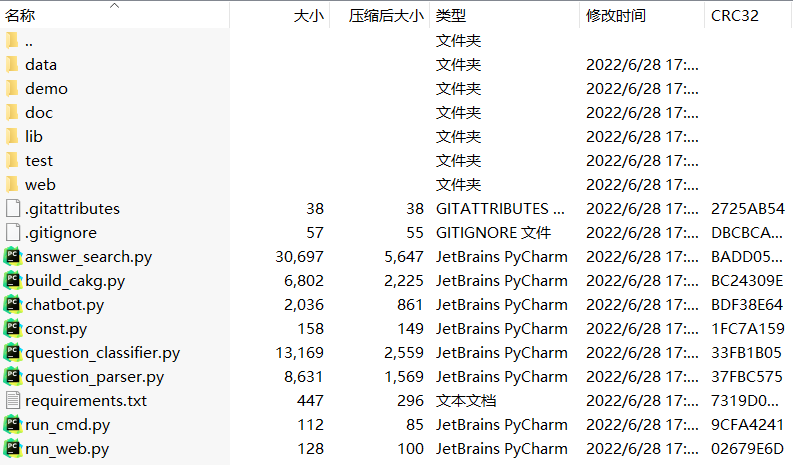Click compressed size 1,569 of question_parser.py
The height and width of the screenshot is (465, 793).
pos(404,376)
